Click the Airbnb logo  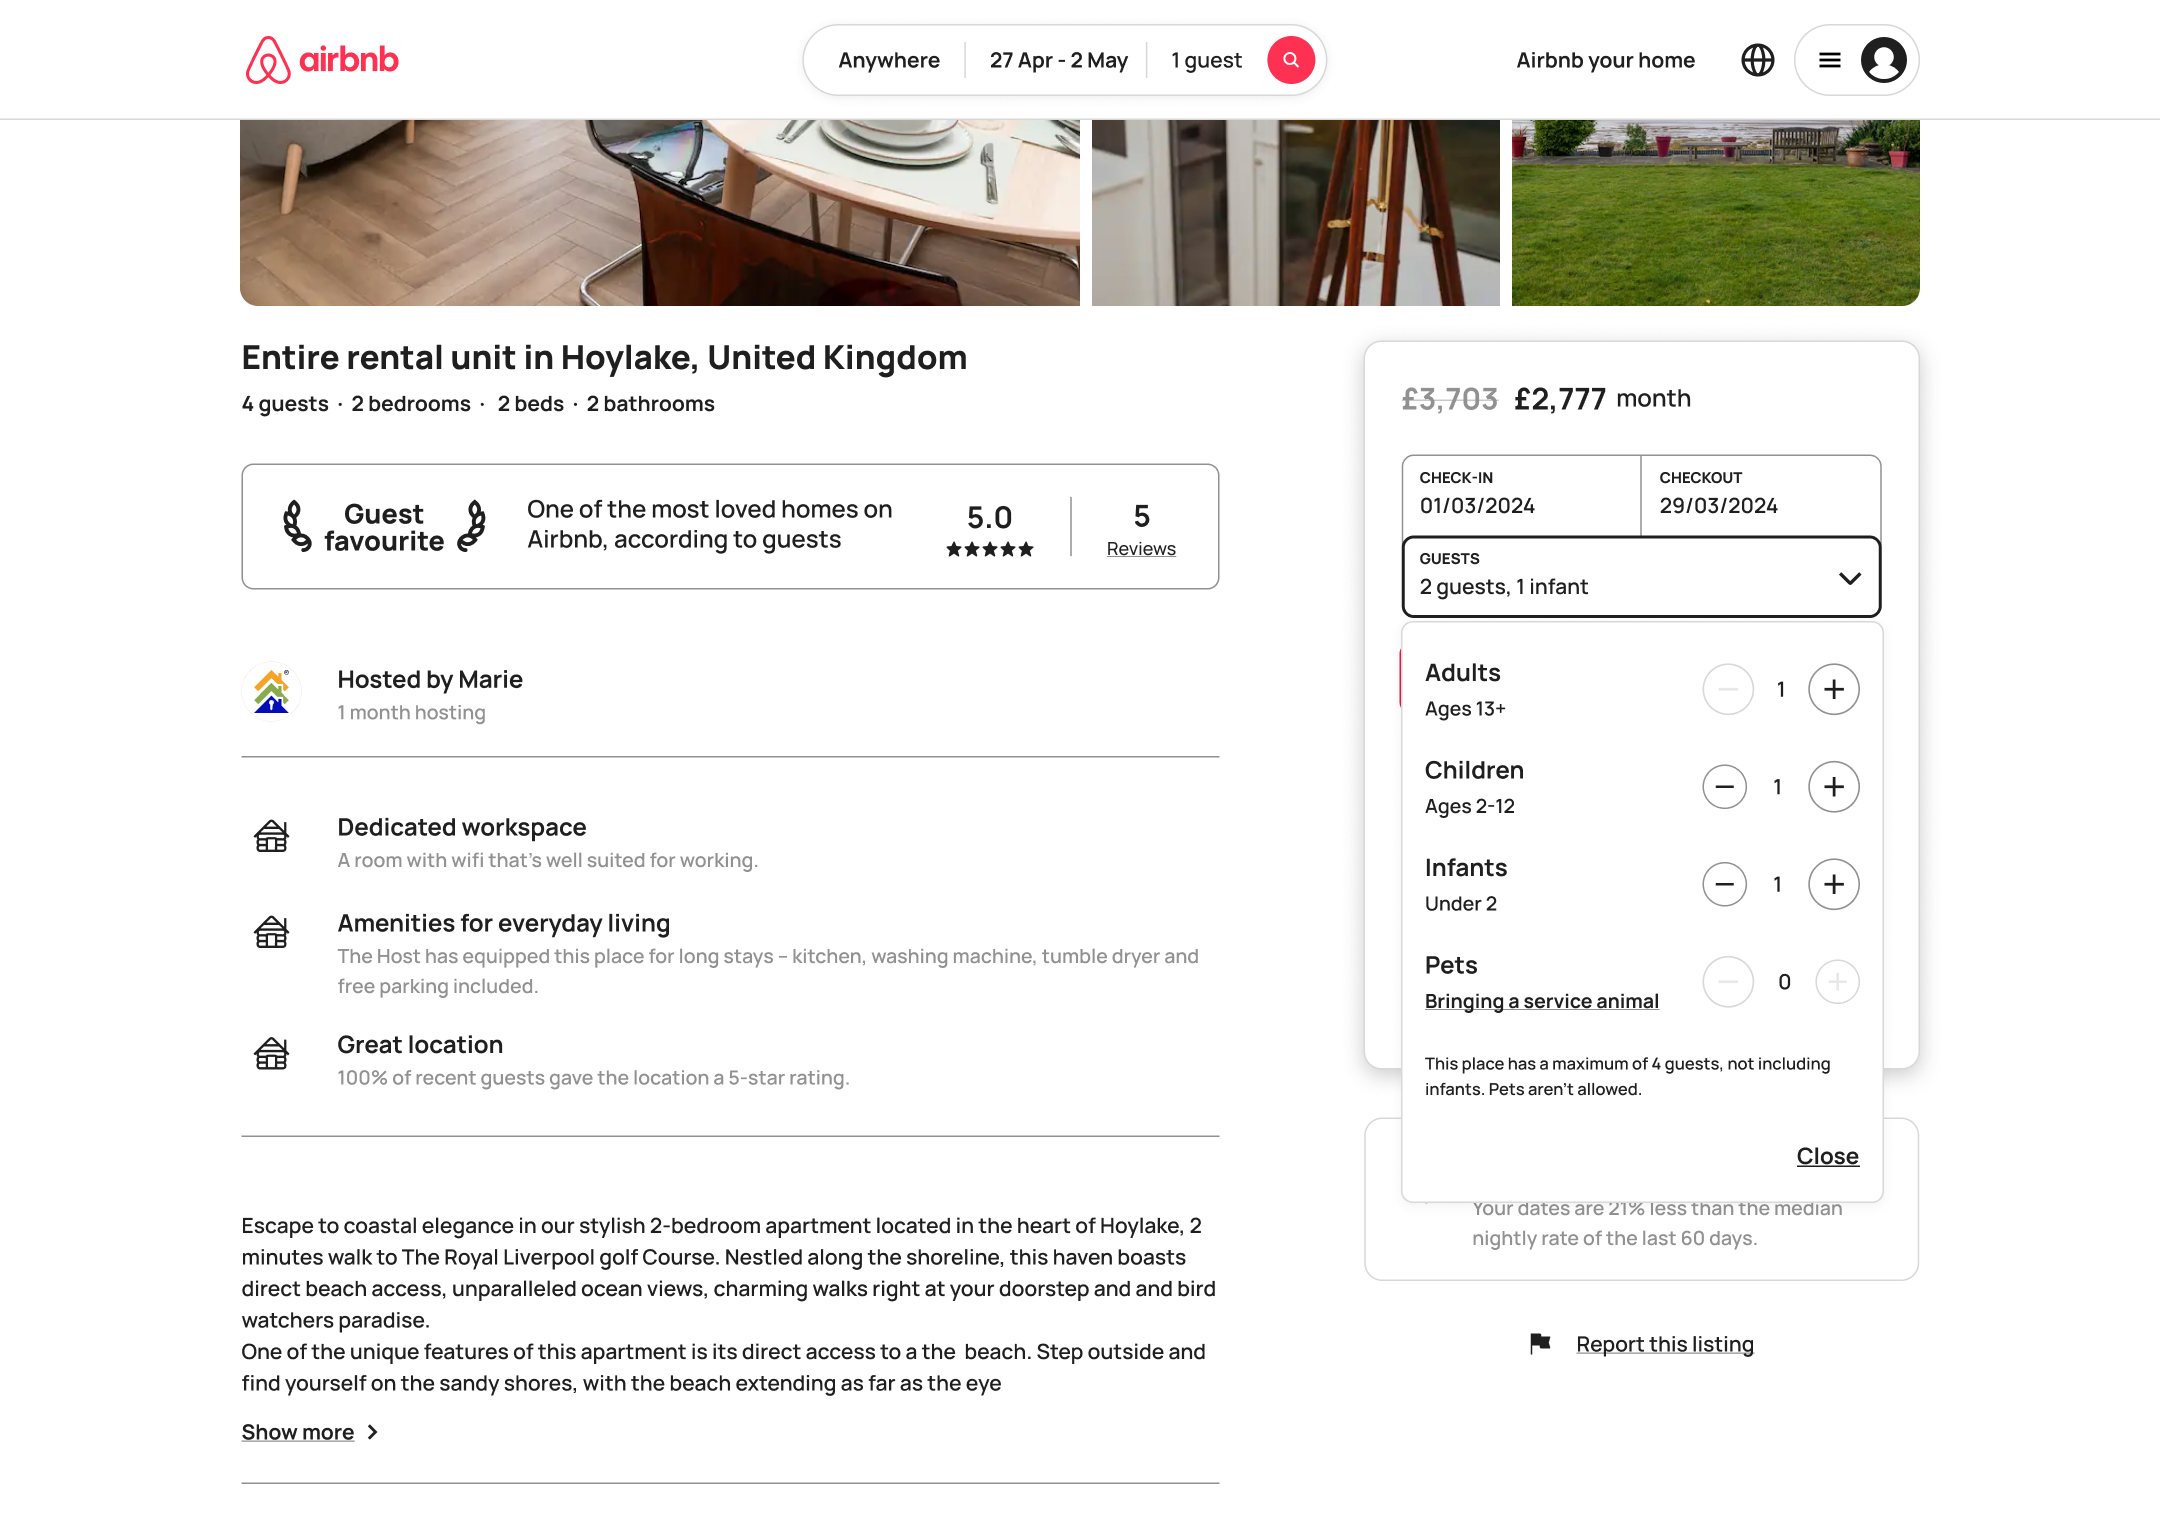coord(320,60)
